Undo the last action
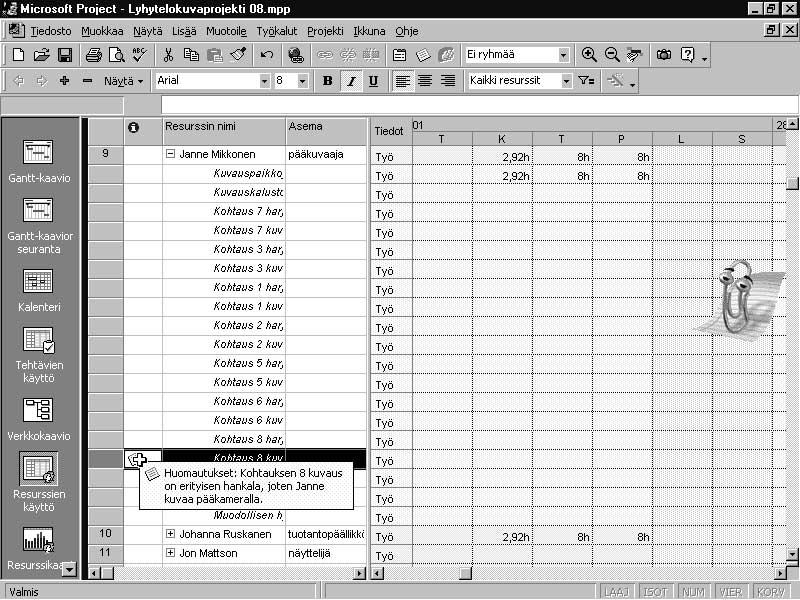800x600 pixels. [x=266, y=55]
